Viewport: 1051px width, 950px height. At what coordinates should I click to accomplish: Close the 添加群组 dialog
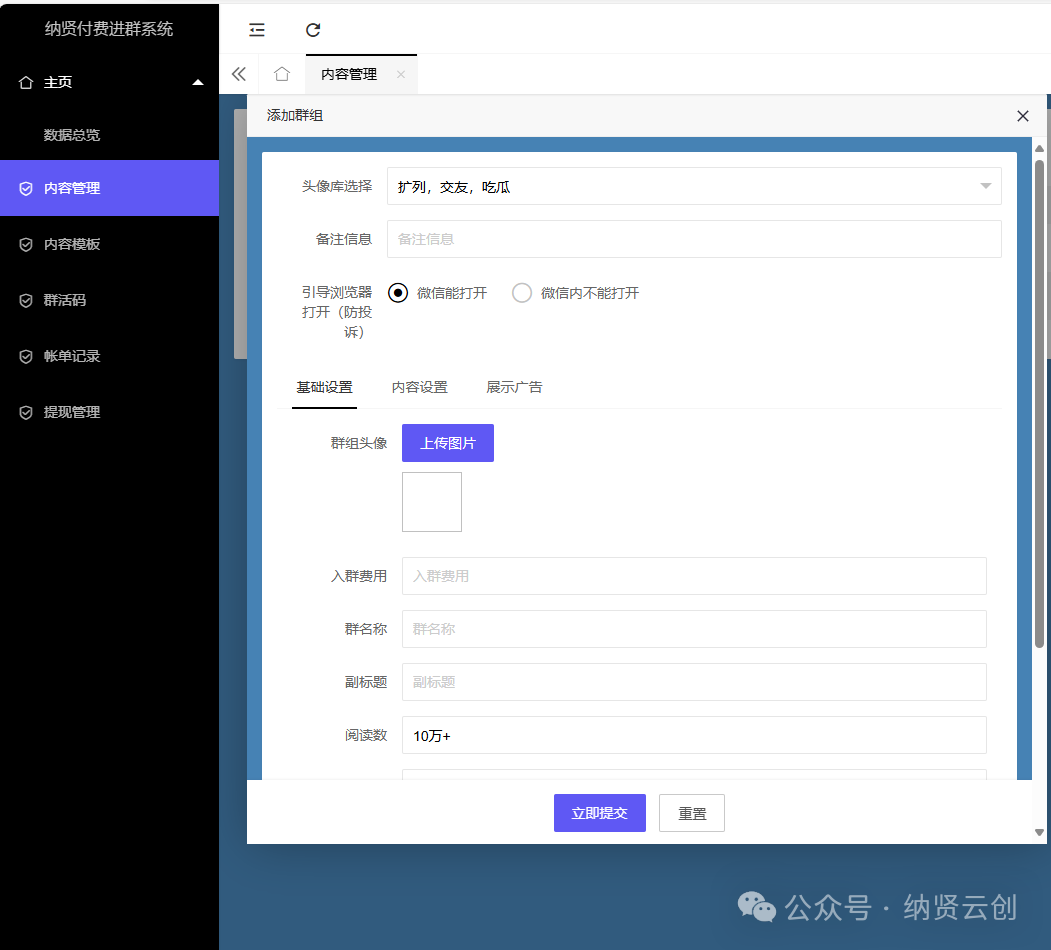[x=1022, y=116]
